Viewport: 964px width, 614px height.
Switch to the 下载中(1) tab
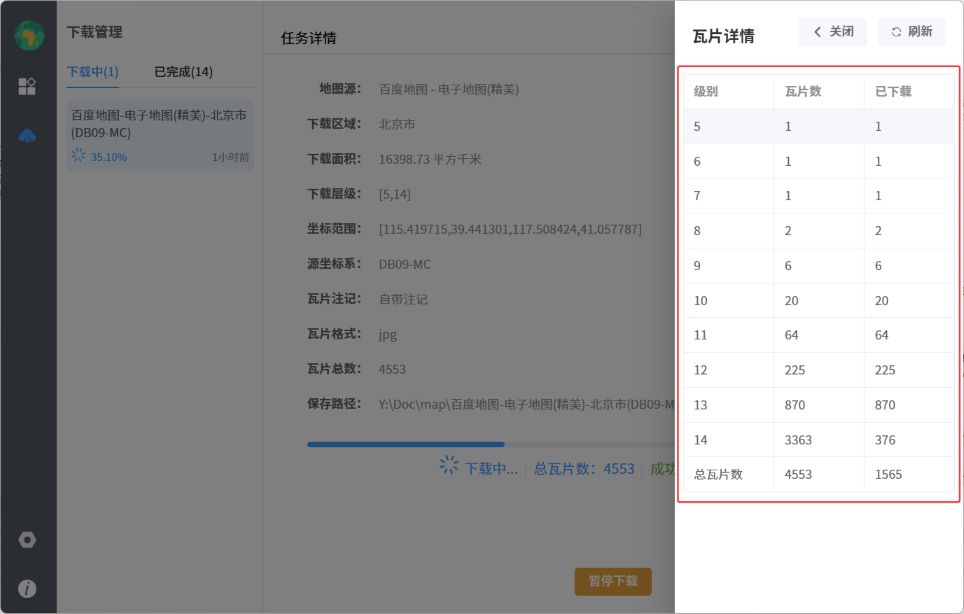coord(92,72)
